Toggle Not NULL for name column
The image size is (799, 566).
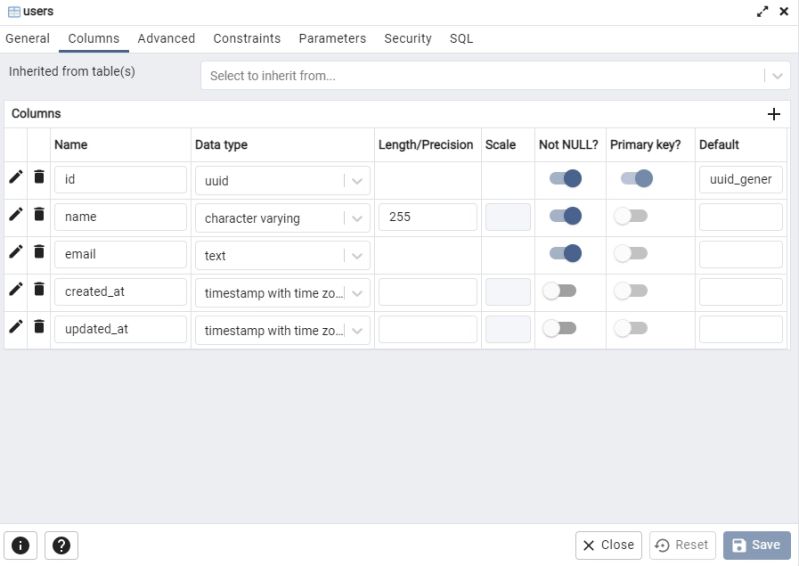(566, 216)
